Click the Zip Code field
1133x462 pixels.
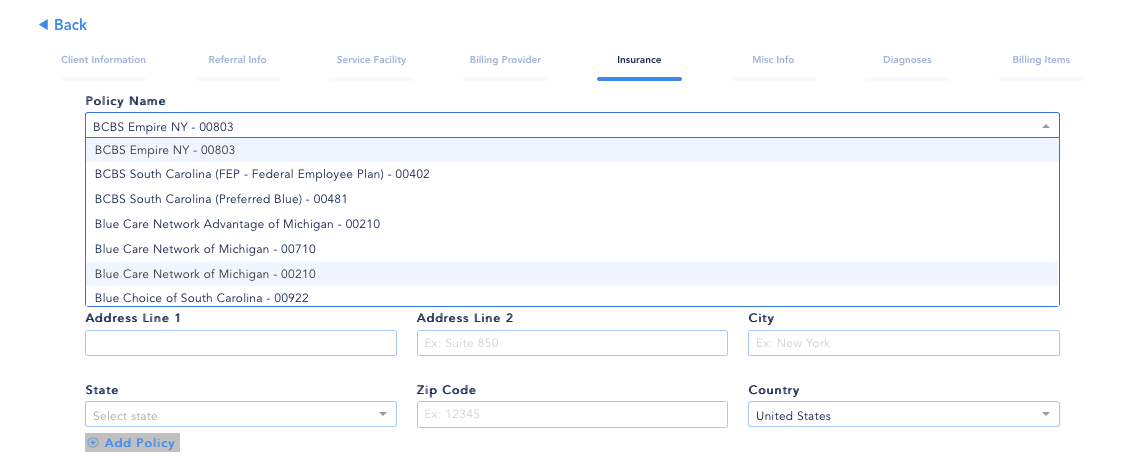click(572, 414)
